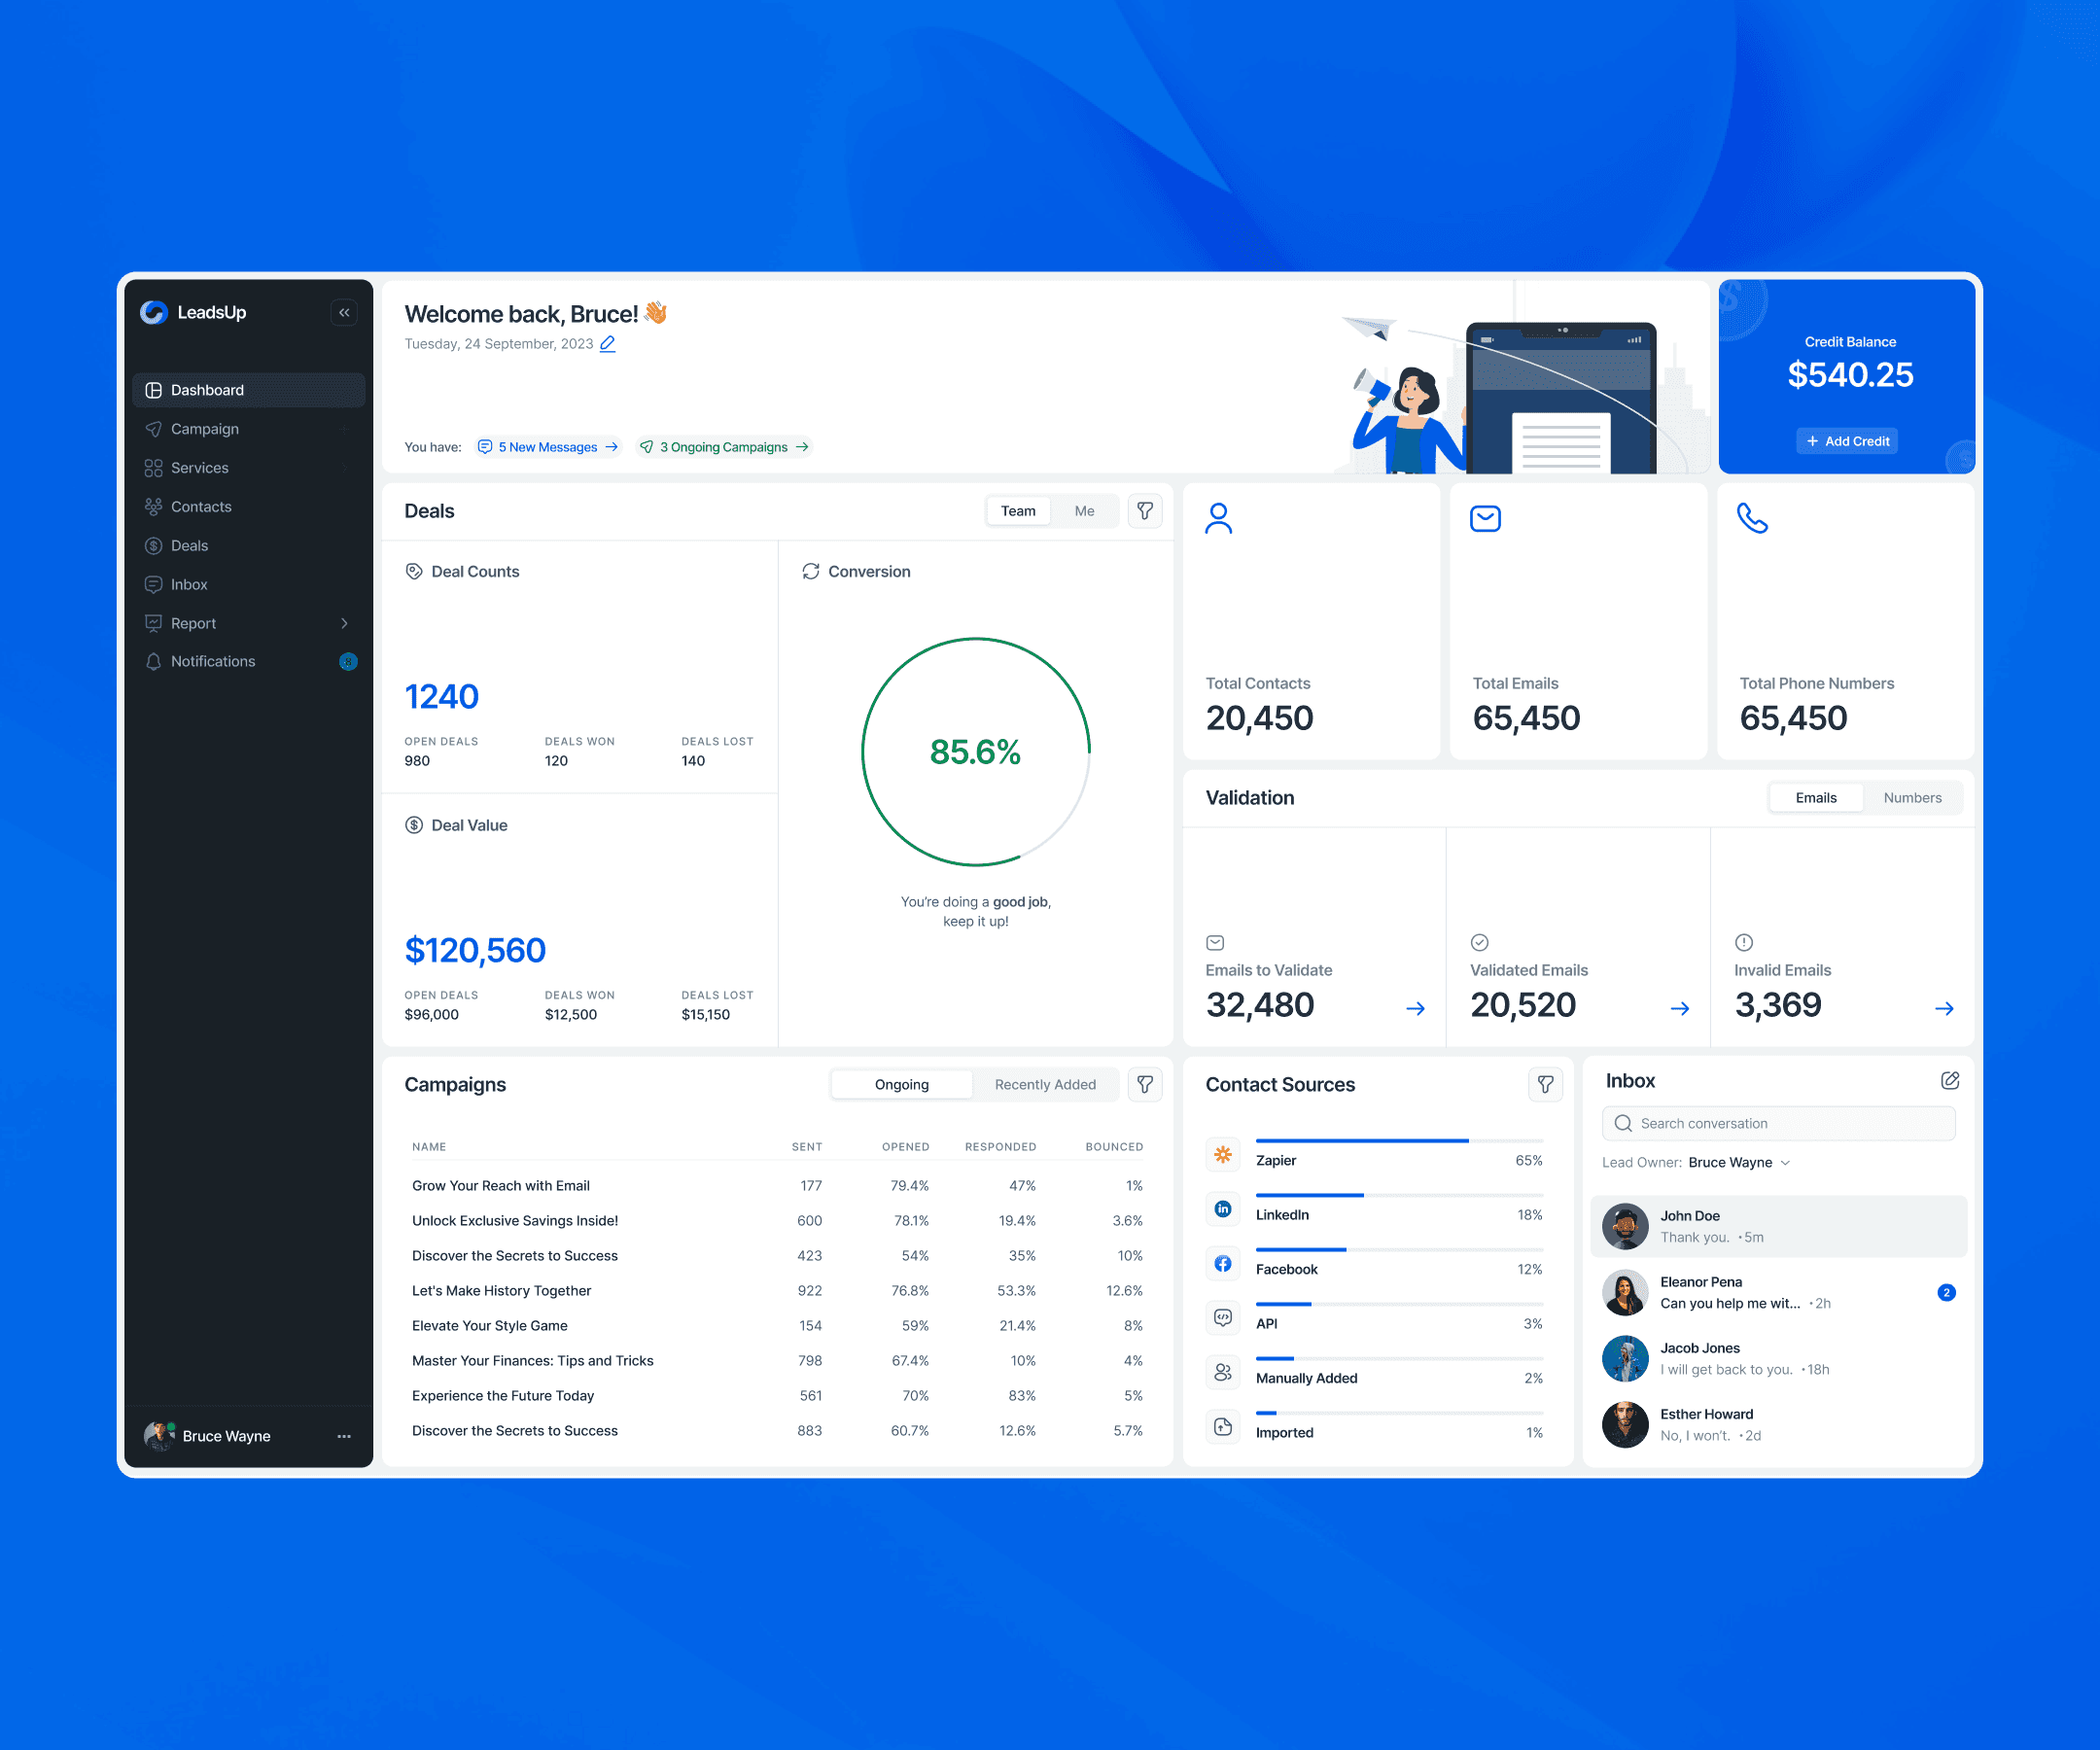Open the Contact Sources filter icon
This screenshot has width=2100, height=1750.
coord(1545,1085)
